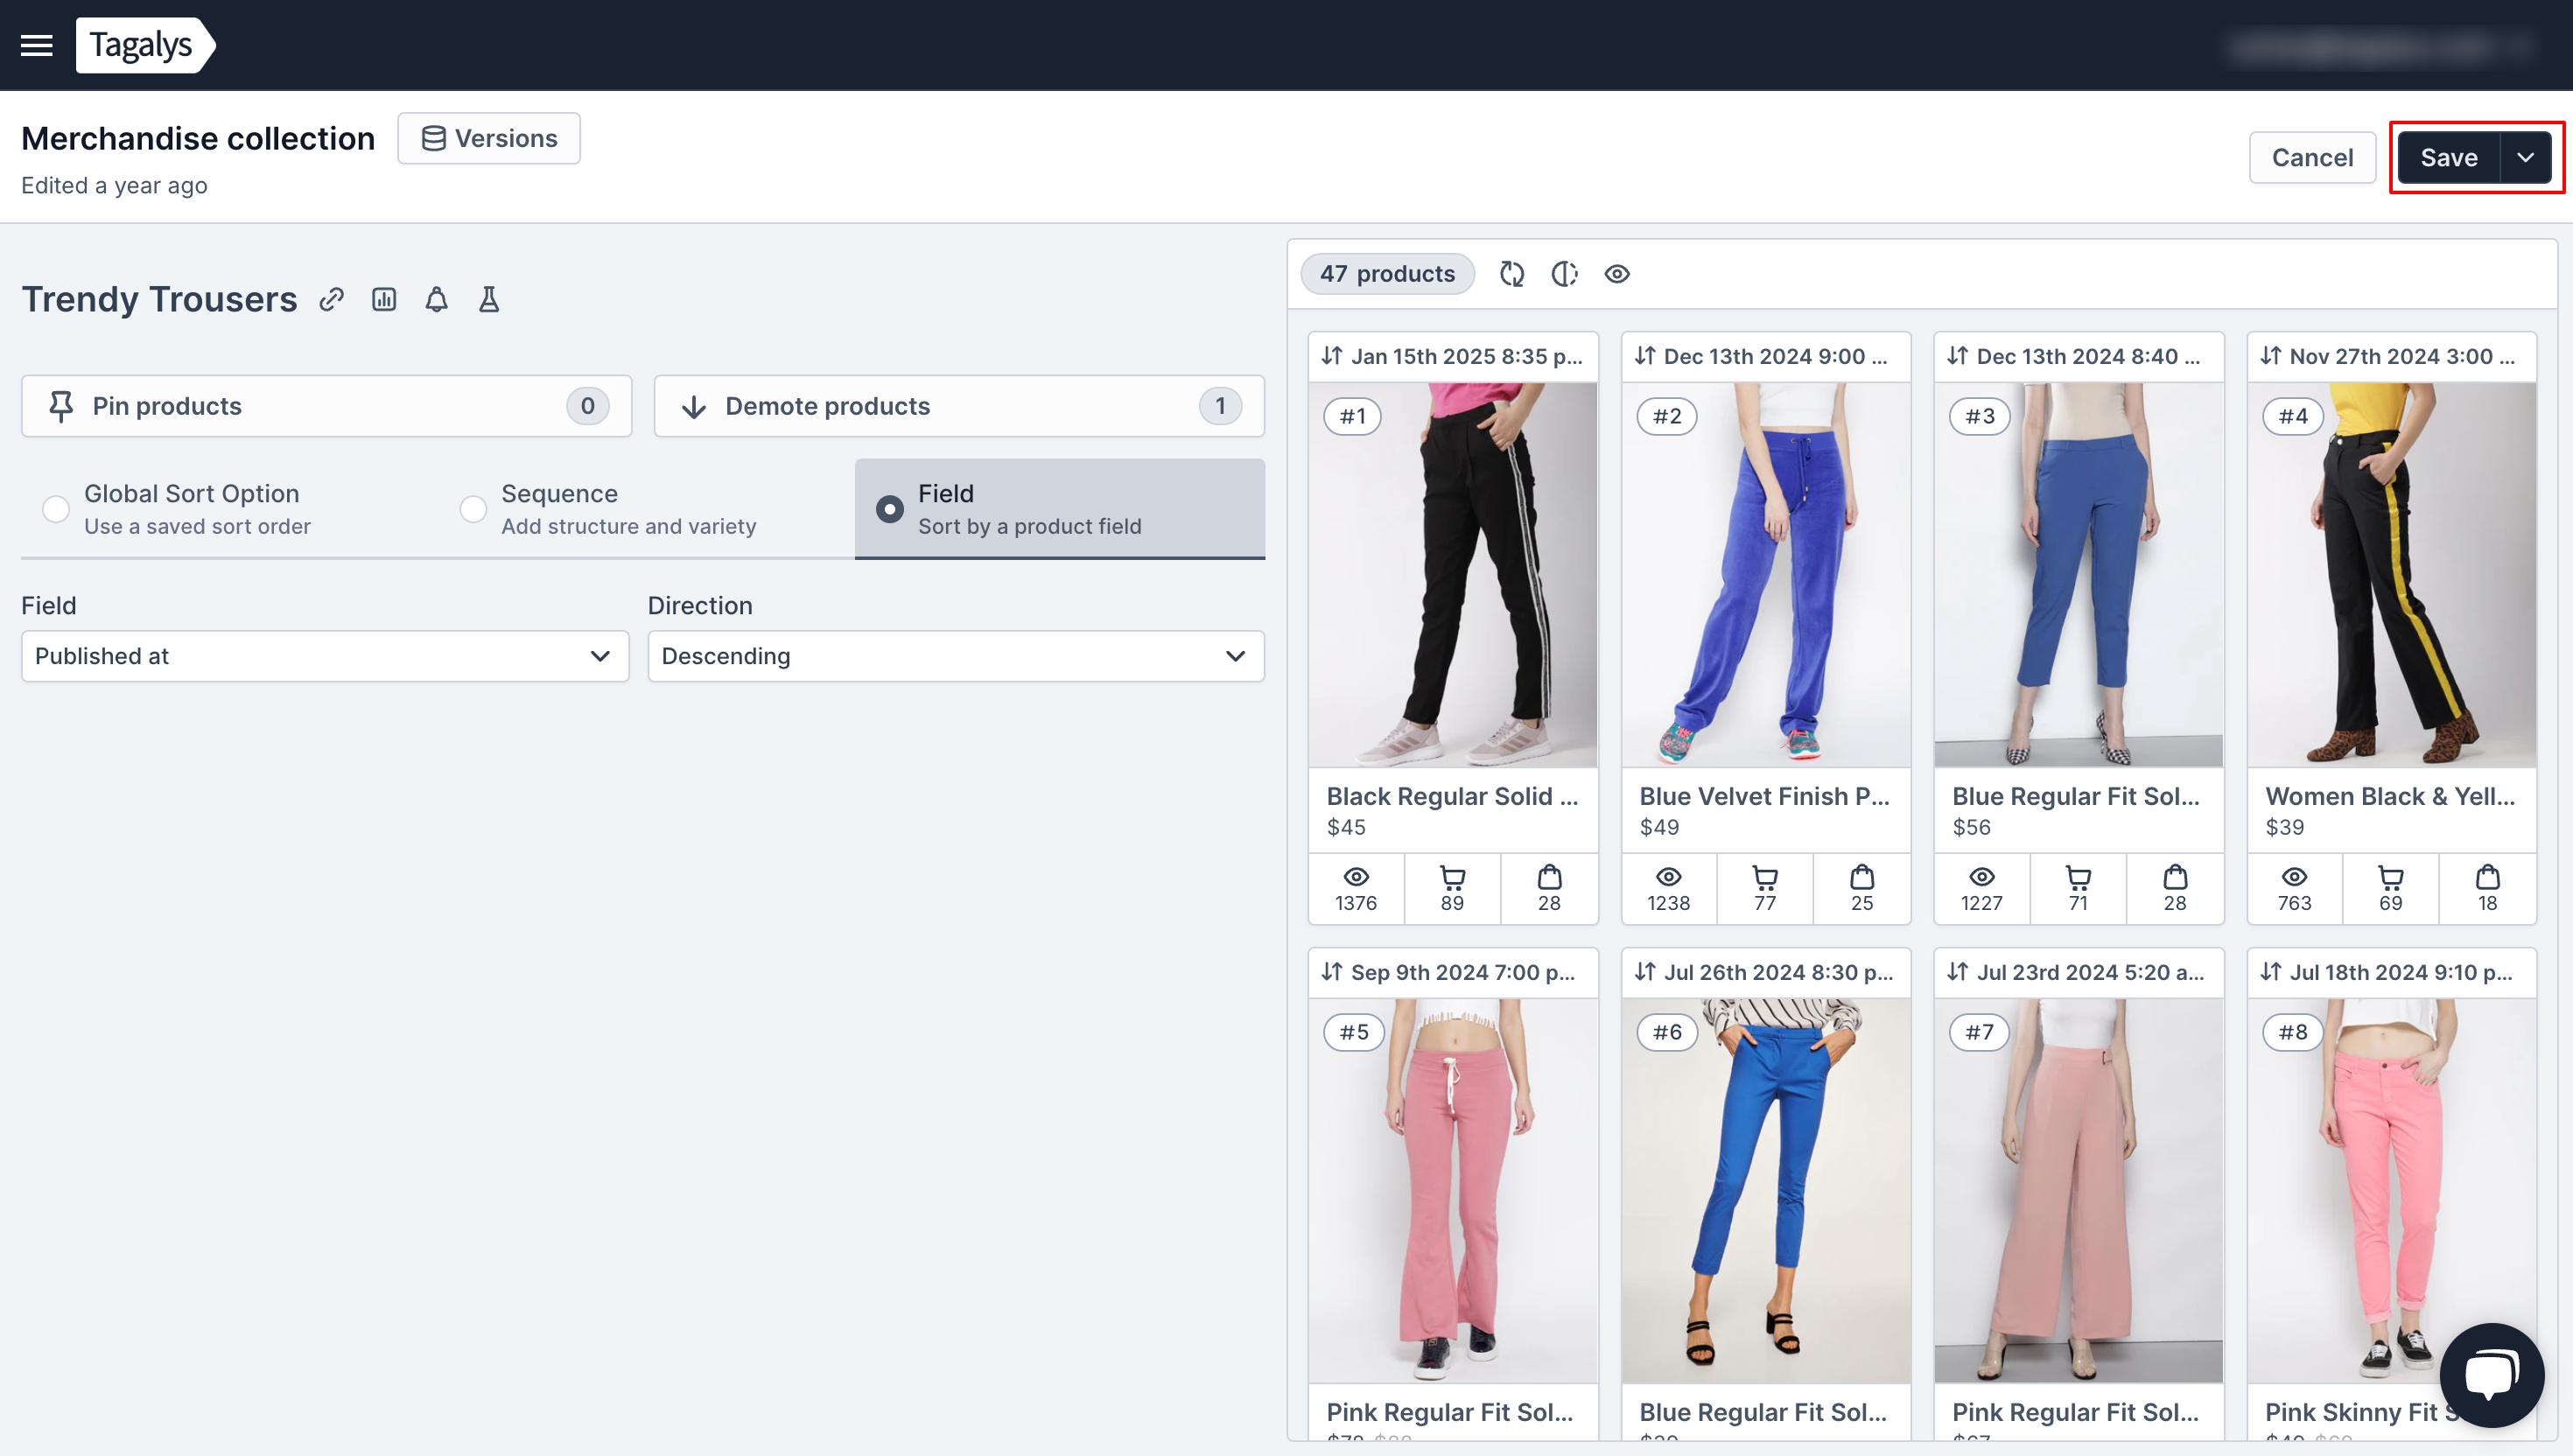Expand the Pin products panel

(x=327, y=406)
